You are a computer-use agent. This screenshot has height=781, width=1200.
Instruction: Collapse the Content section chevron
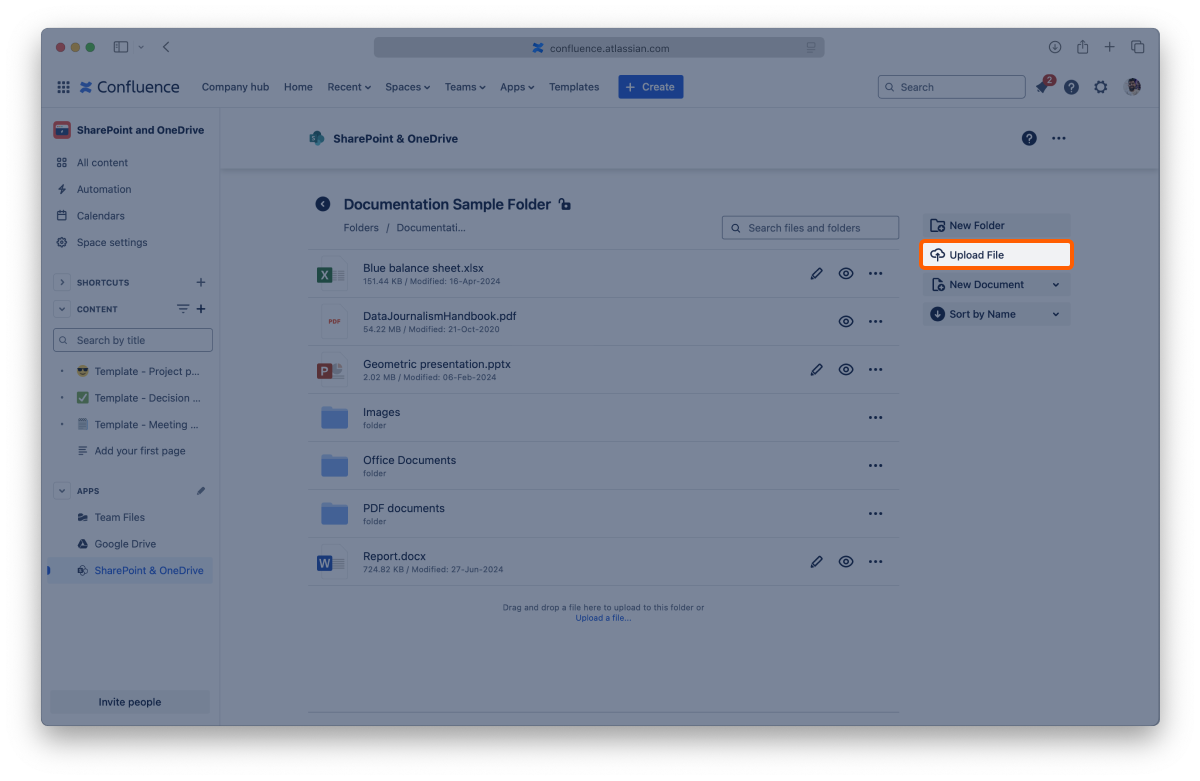pos(62,310)
